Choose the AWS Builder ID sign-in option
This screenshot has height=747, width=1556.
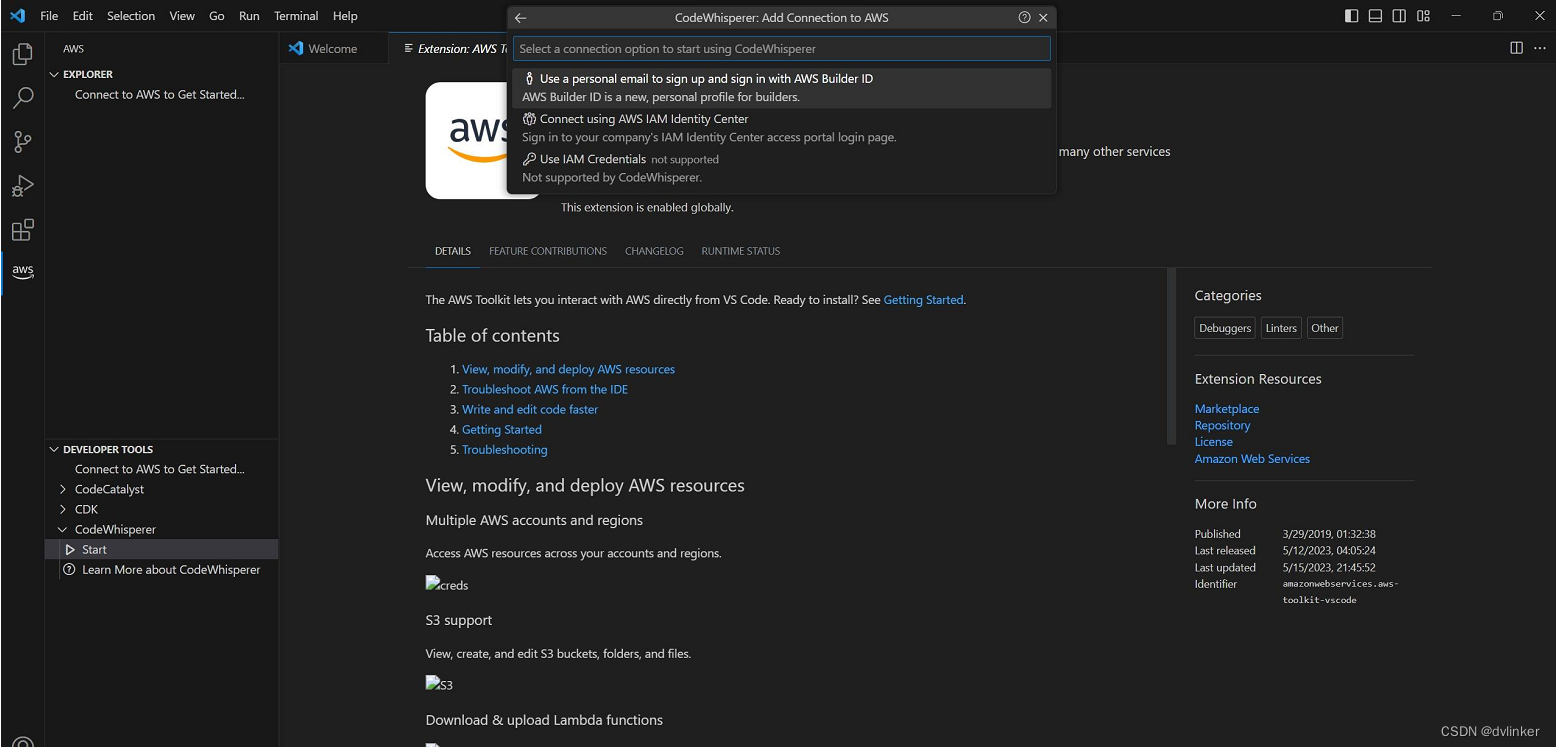[x=781, y=88]
